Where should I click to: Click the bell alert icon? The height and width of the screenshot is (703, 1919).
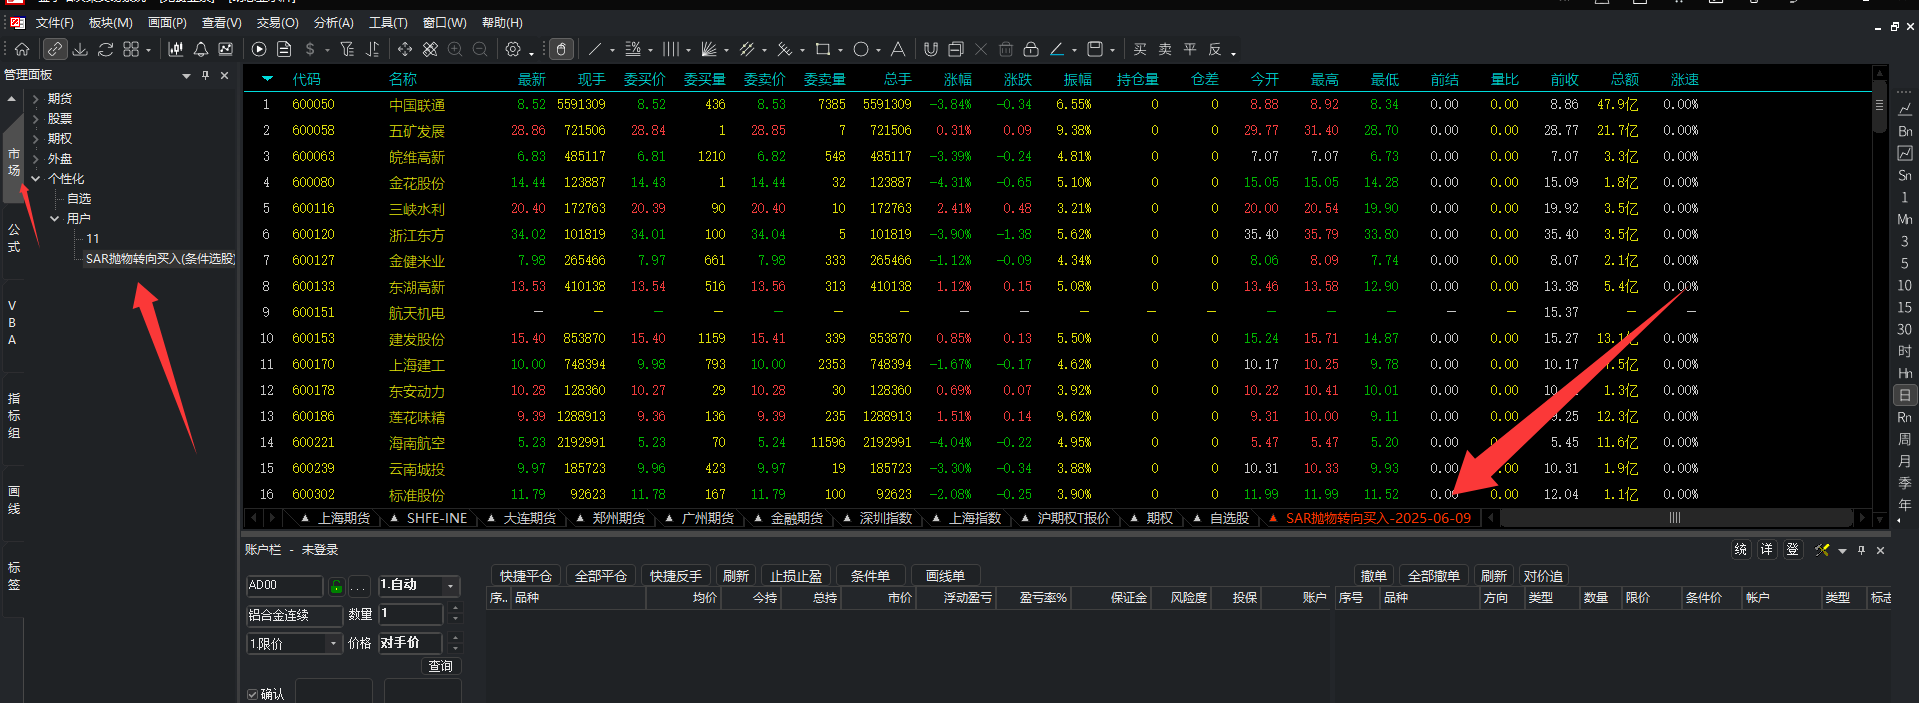[x=201, y=49]
